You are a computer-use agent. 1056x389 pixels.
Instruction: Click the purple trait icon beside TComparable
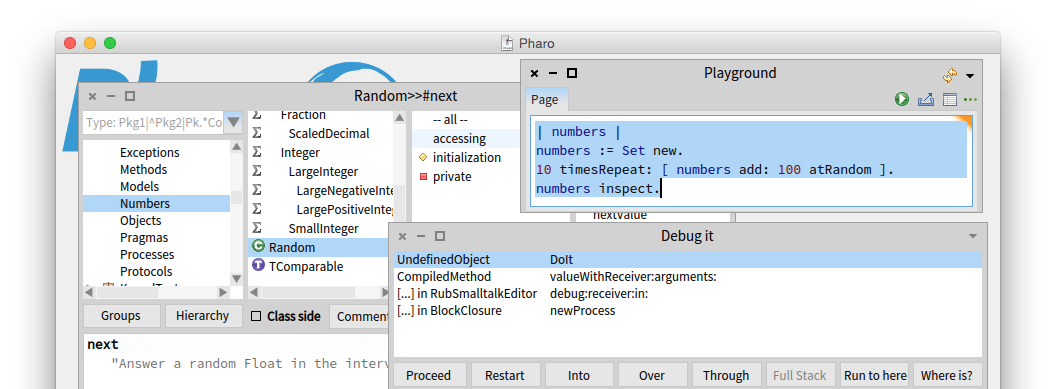click(x=258, y=266)
